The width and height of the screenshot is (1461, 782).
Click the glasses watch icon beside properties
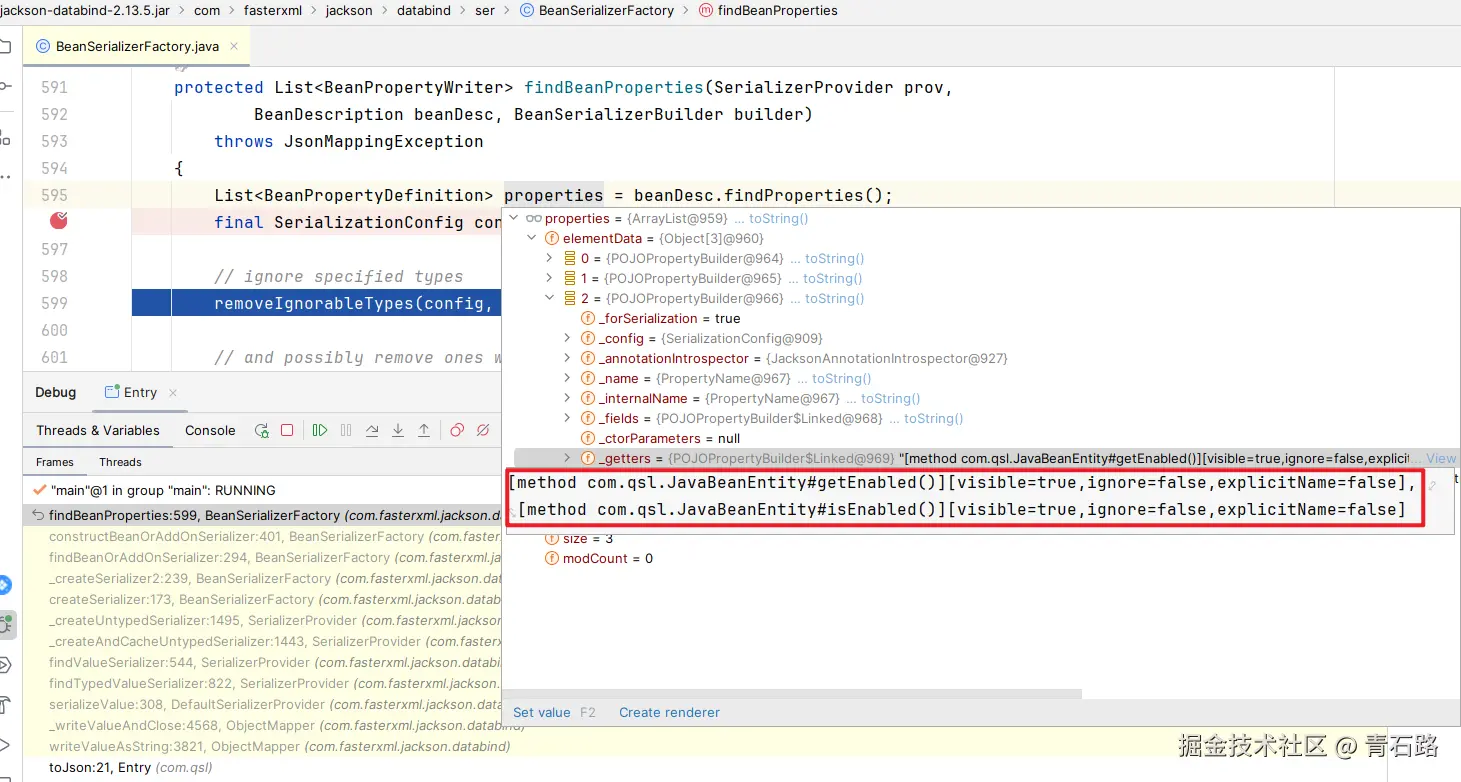pos(533,218)
